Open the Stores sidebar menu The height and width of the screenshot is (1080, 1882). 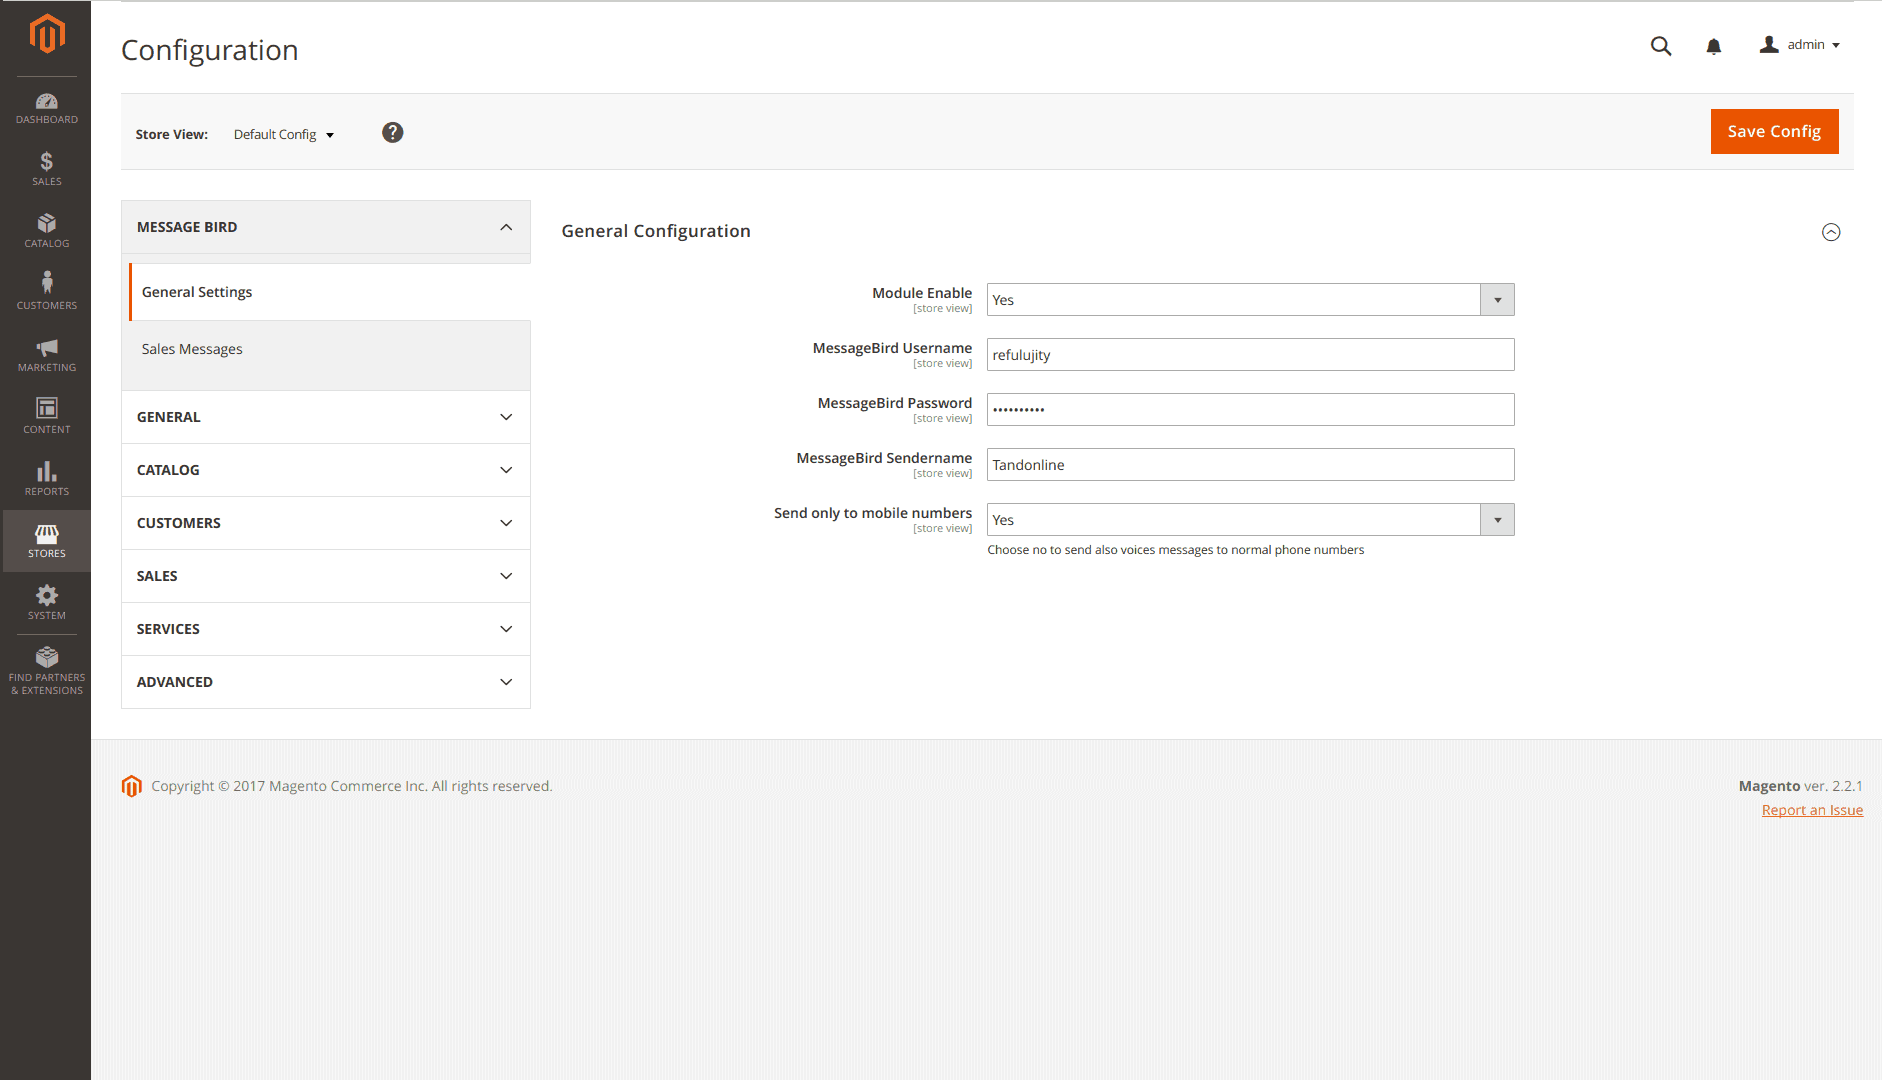47,541
